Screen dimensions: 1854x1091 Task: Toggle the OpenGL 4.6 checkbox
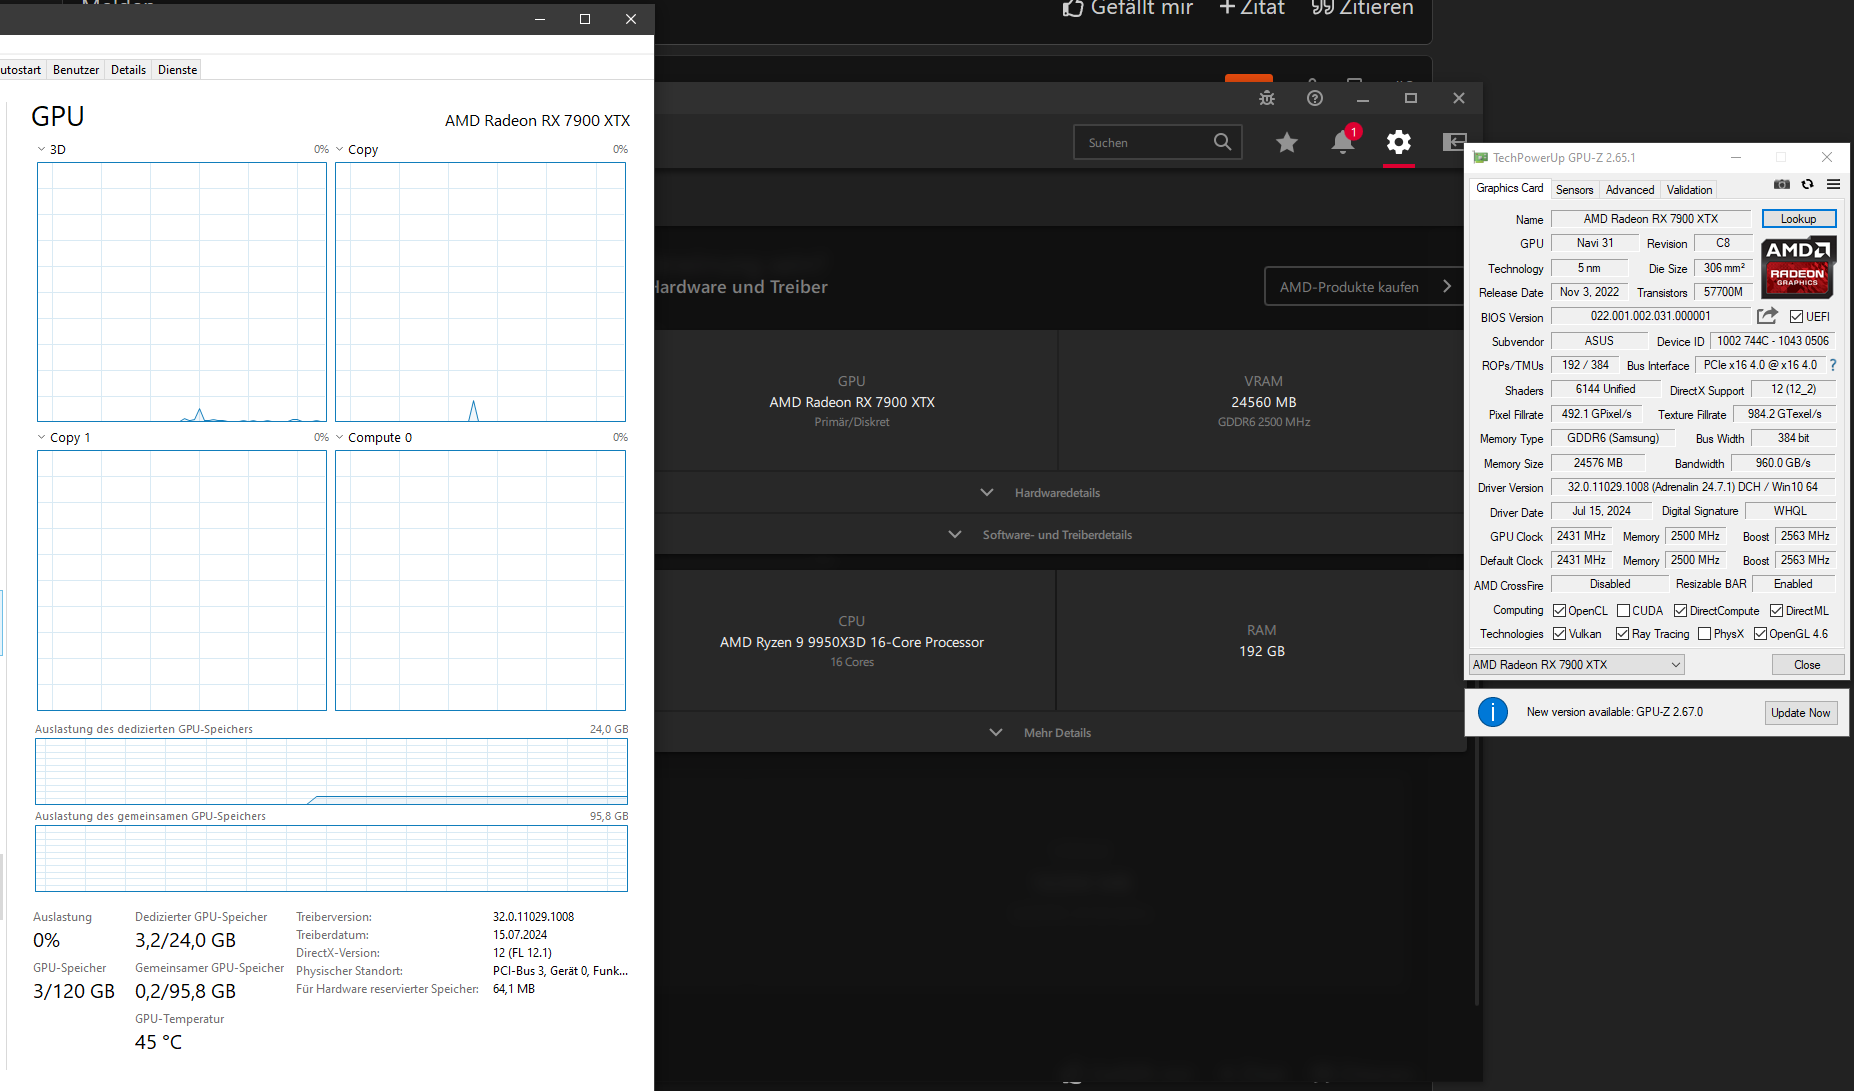pos(1760,634)
